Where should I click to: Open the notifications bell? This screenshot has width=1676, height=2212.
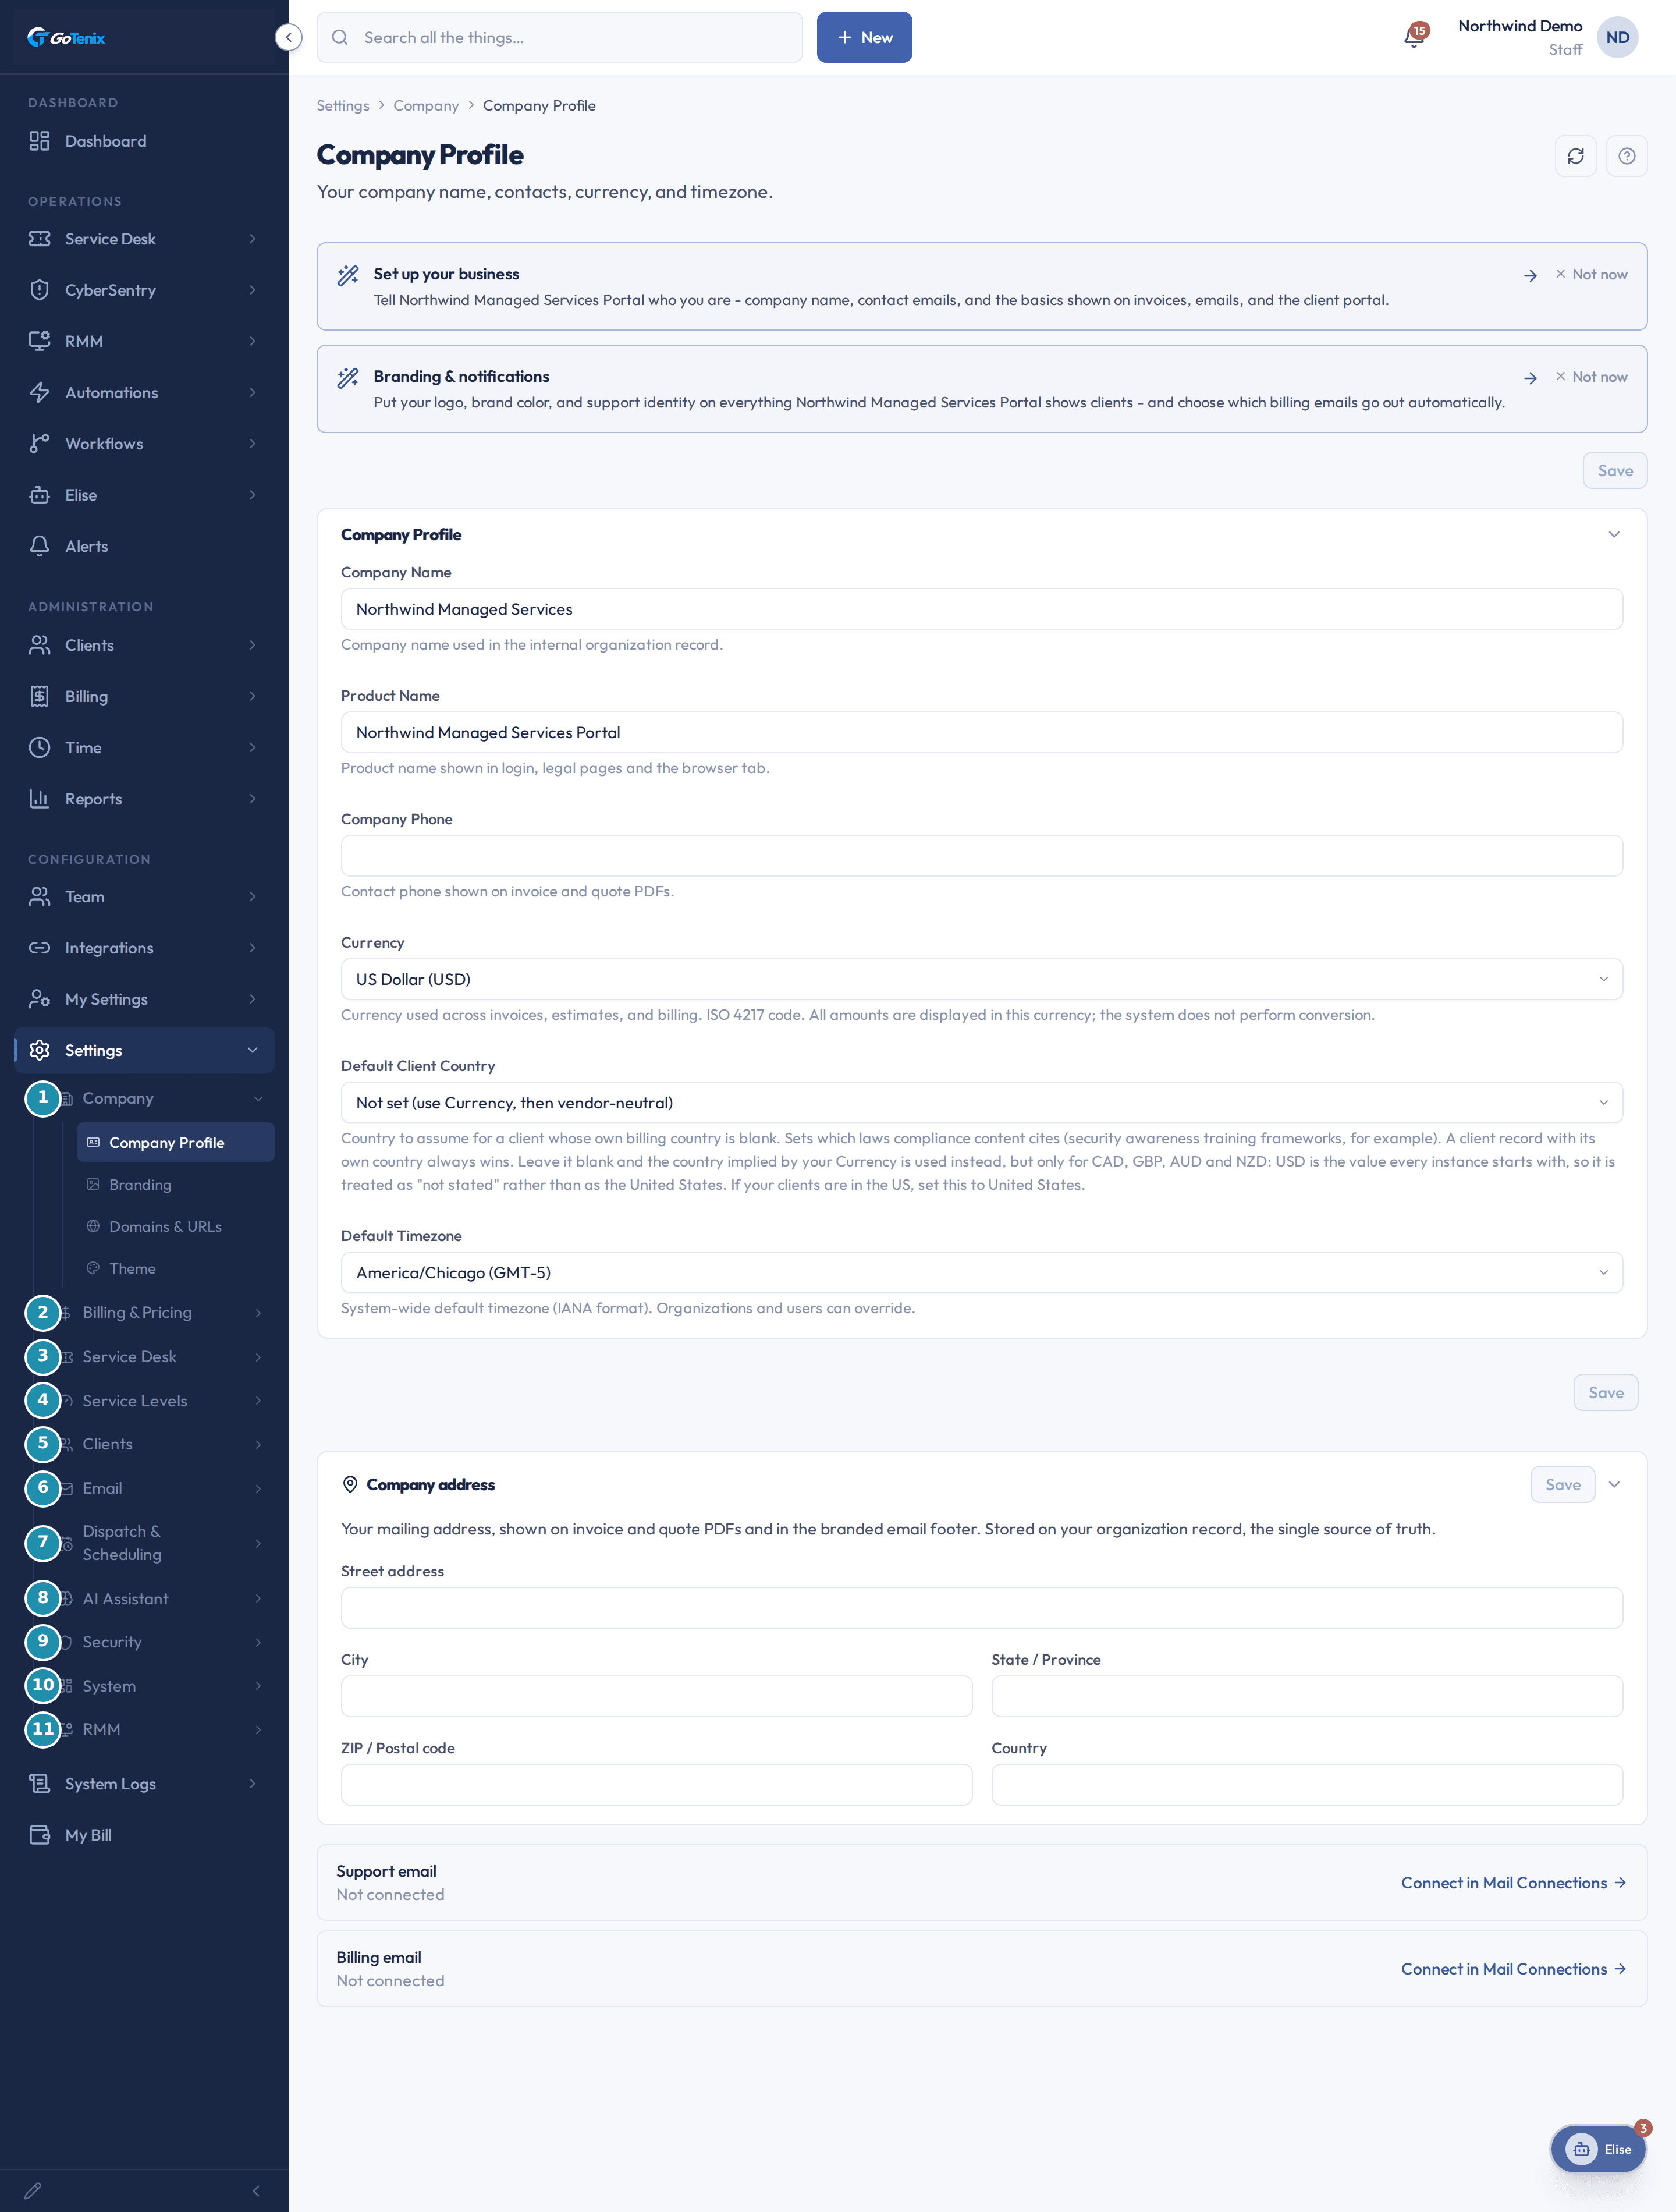[x=1414, y=38]
